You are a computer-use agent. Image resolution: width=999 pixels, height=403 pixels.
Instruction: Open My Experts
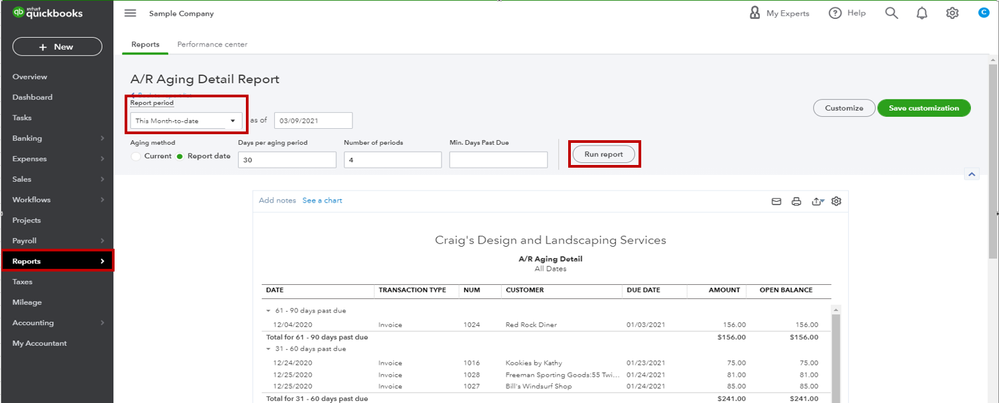pos(780,13)
